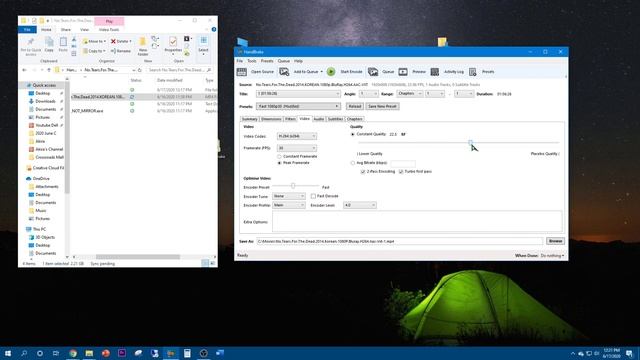Open the Encoder Profile dropdown
The image size is (640, 360).
[x=289, y=205]
